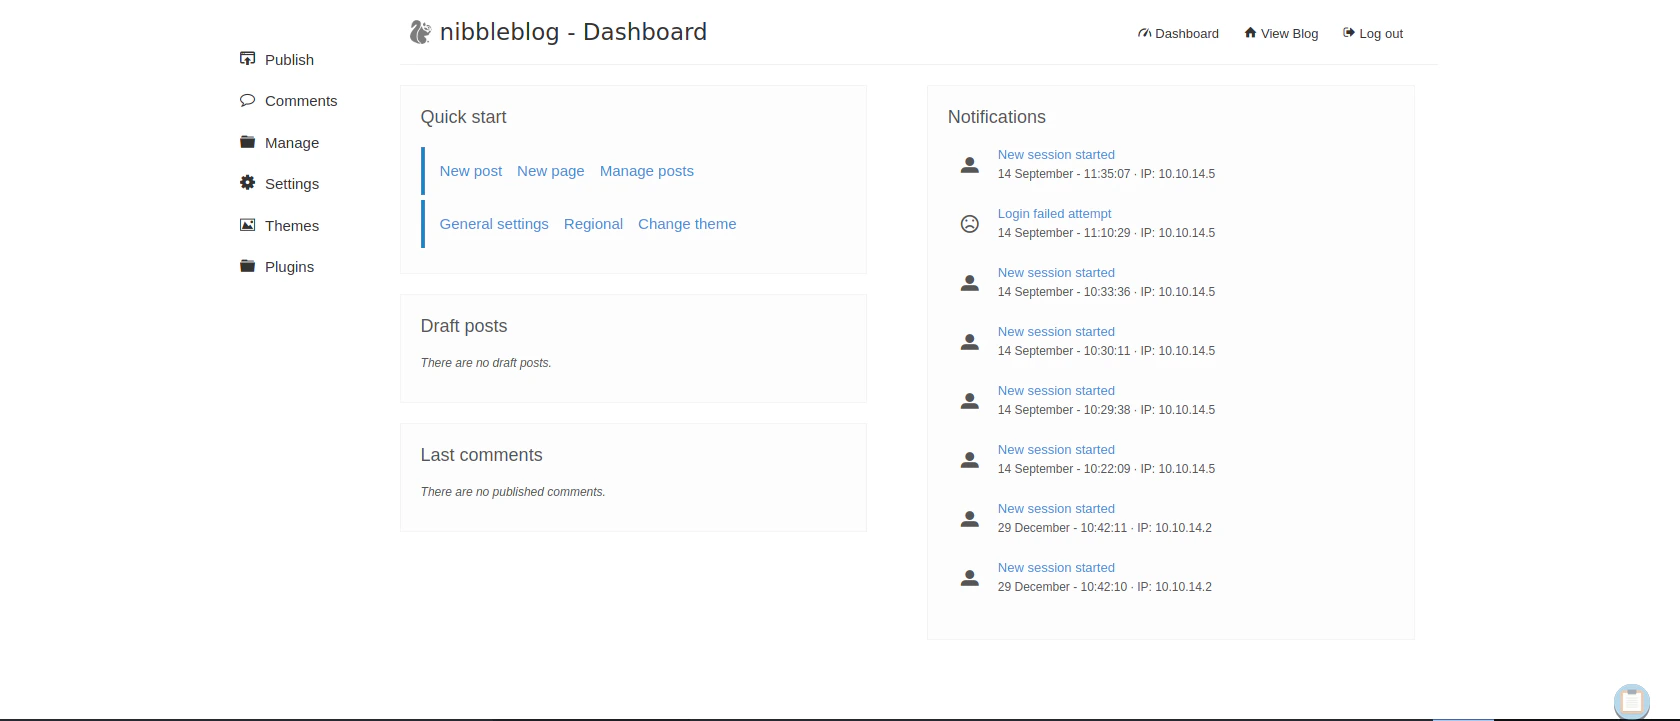Click the View Blog home icon

[1250, 33]
